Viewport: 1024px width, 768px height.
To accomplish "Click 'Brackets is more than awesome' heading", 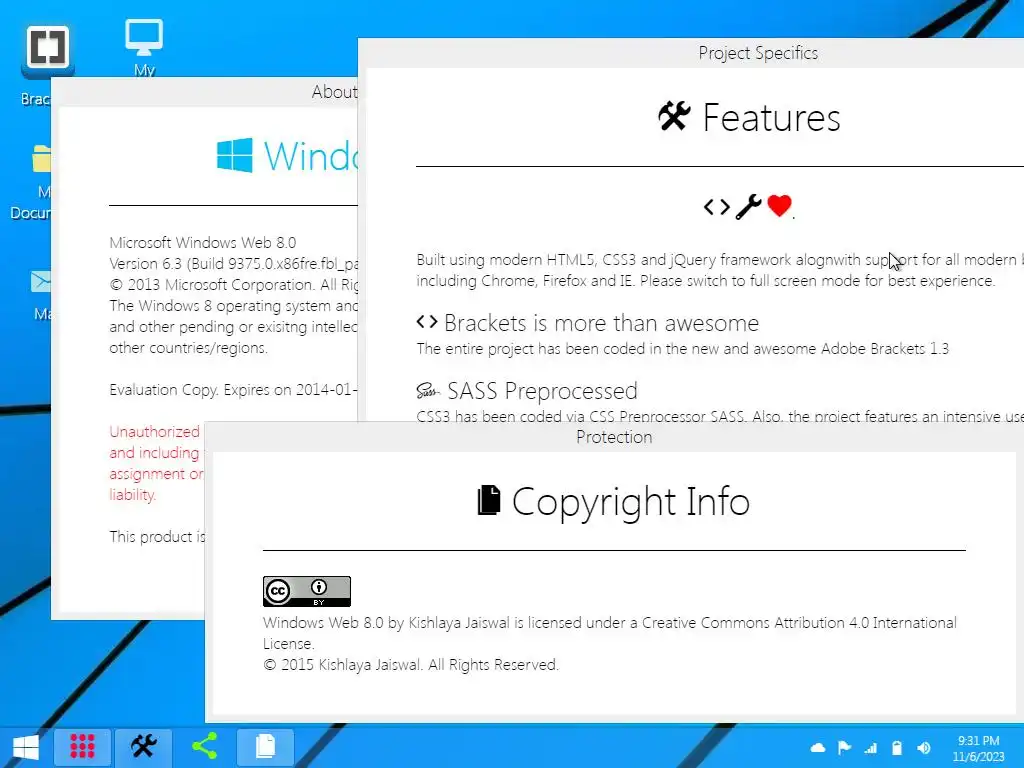I will pos(601,323).
